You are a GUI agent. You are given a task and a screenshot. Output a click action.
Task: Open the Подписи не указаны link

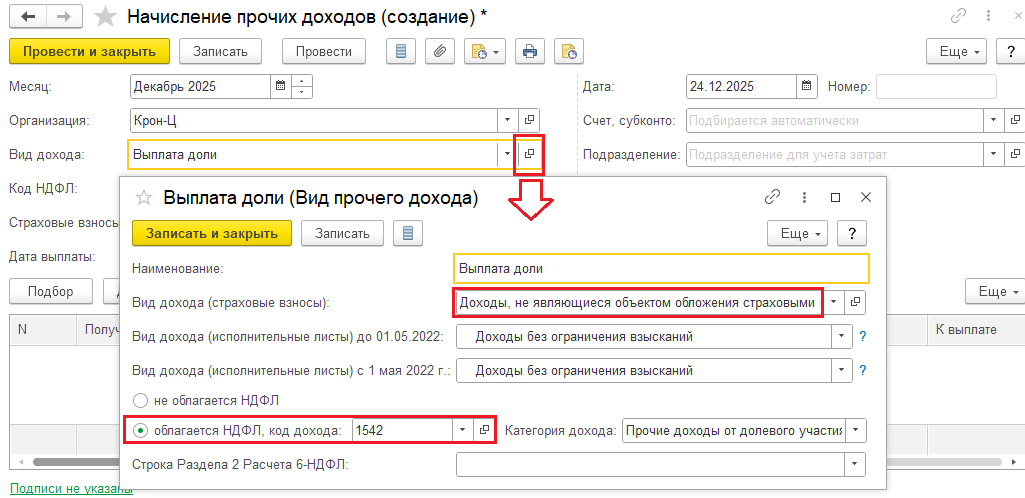coord(71,489)
